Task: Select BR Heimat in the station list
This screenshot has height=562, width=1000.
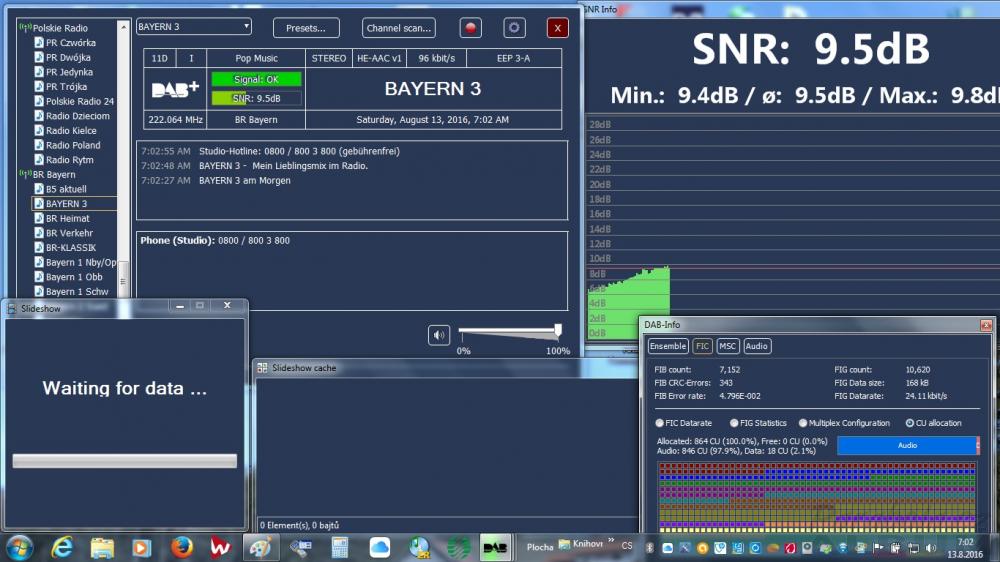Action: point(67,219)
